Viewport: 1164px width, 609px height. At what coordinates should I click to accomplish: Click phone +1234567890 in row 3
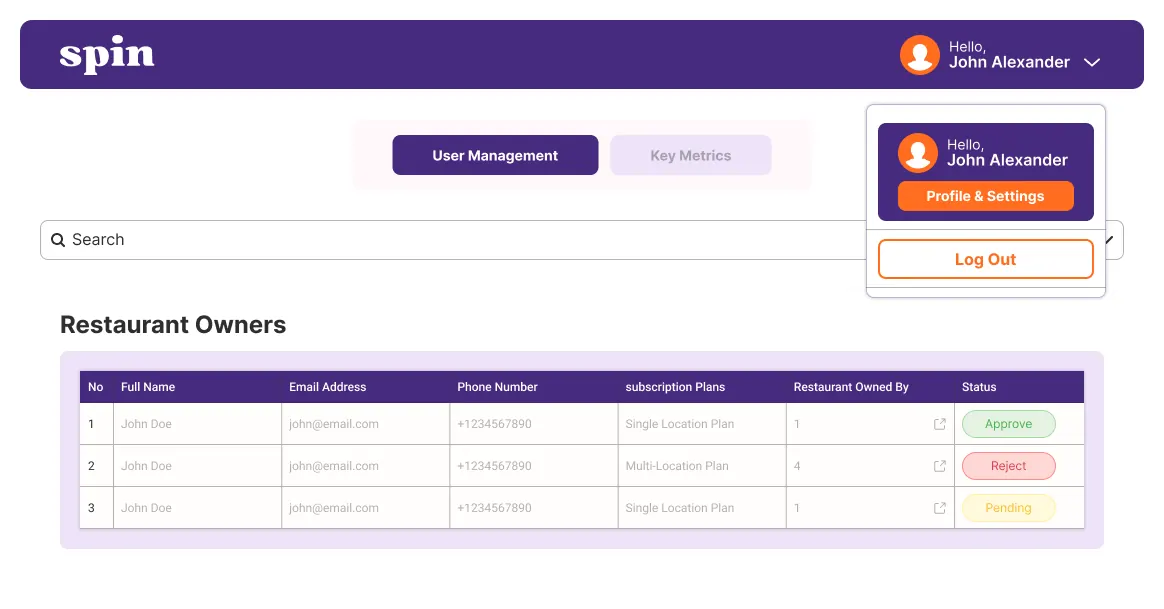pos(494,508)
